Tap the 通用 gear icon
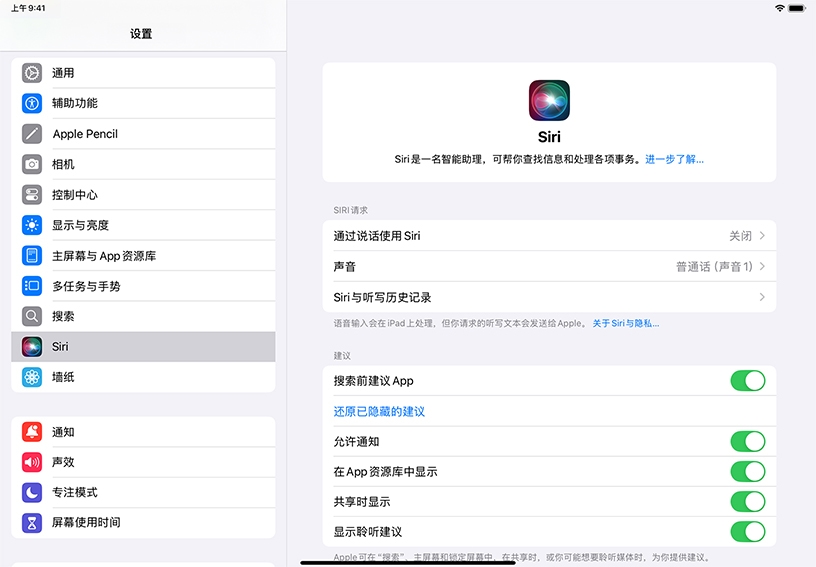This screenshot has width=816, height=567. tap(32, 73)
